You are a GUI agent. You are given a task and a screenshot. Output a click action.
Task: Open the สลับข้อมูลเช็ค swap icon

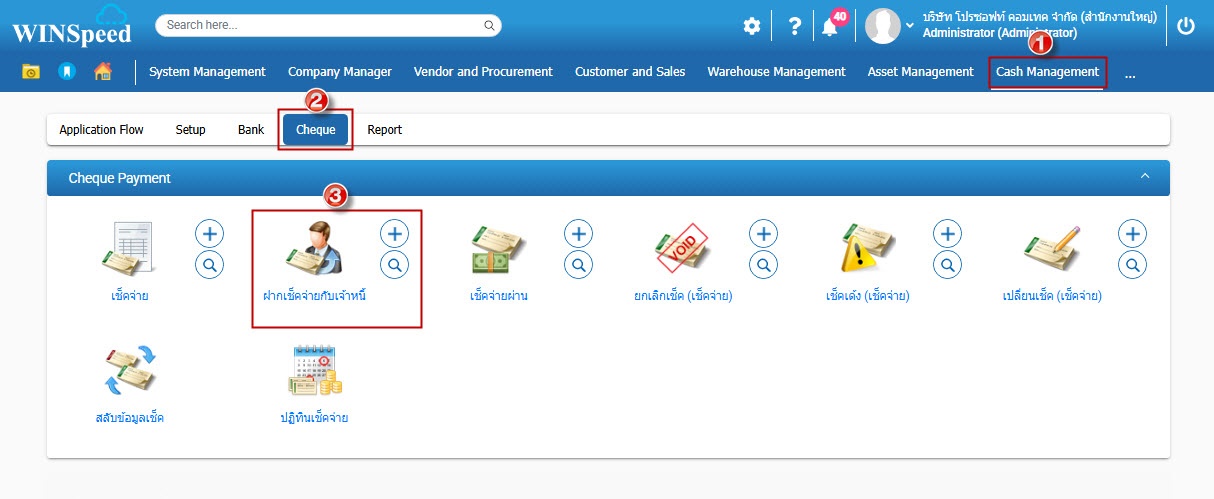click(x=129, y=371)
